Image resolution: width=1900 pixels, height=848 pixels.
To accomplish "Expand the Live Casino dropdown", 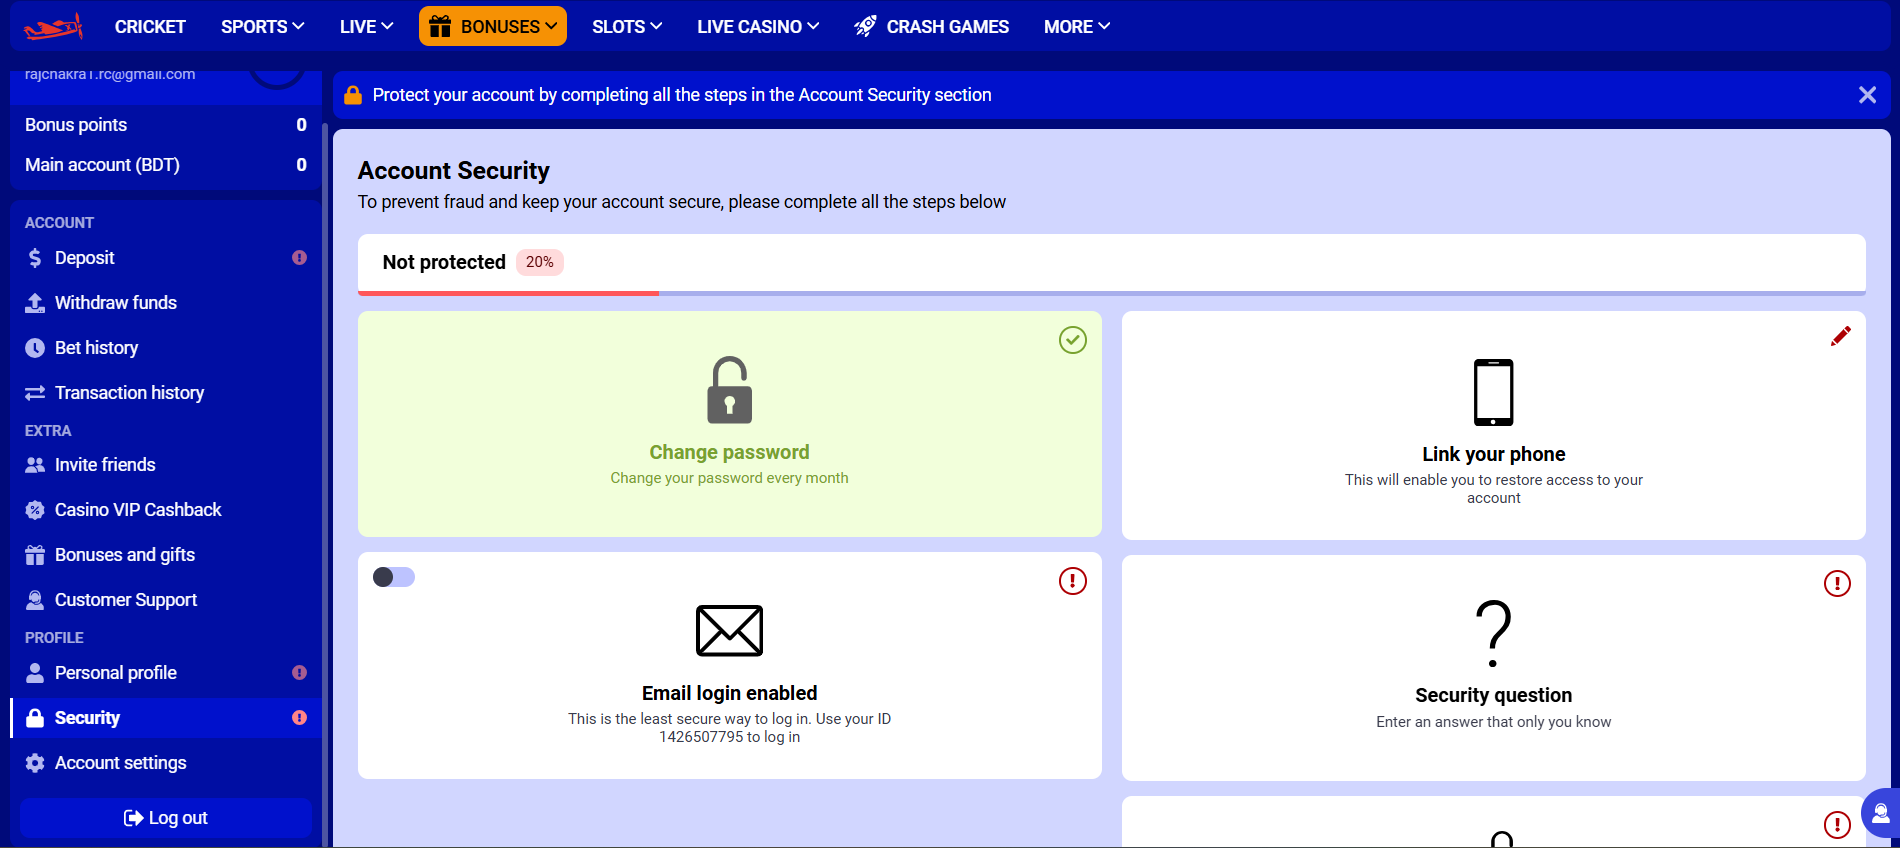I will 758,27.
